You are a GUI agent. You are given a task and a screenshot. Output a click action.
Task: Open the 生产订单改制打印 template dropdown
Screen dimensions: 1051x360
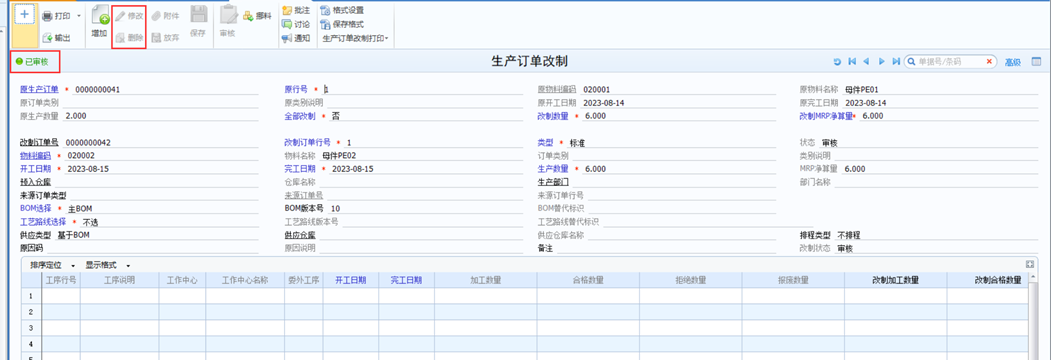[x=355, y=38]
